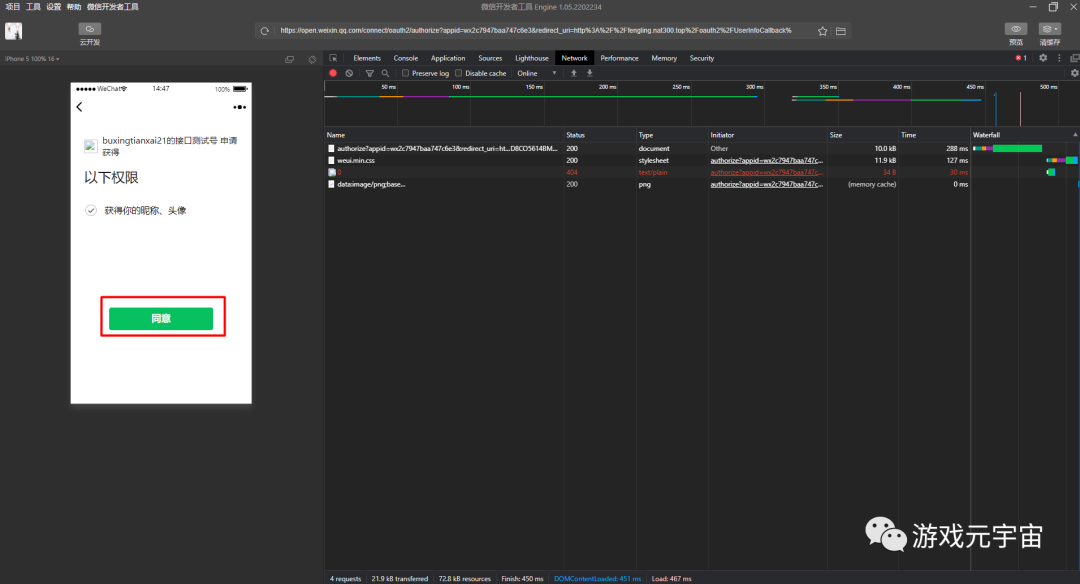Sort by the Initiator column header
The width and height of the screenshot is (1080, 584).
point(767,135)
